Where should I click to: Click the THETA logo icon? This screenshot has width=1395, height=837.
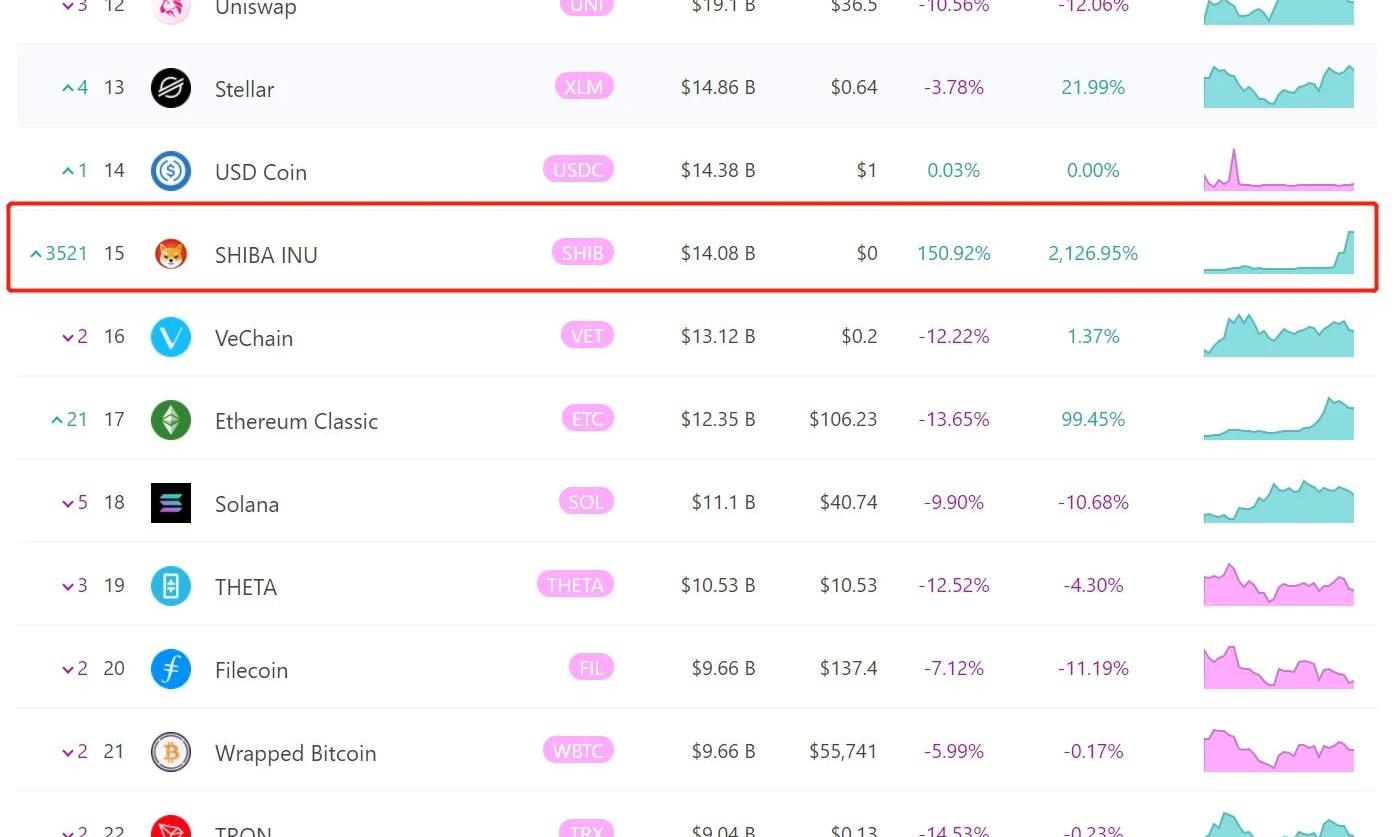coord(171,586)
